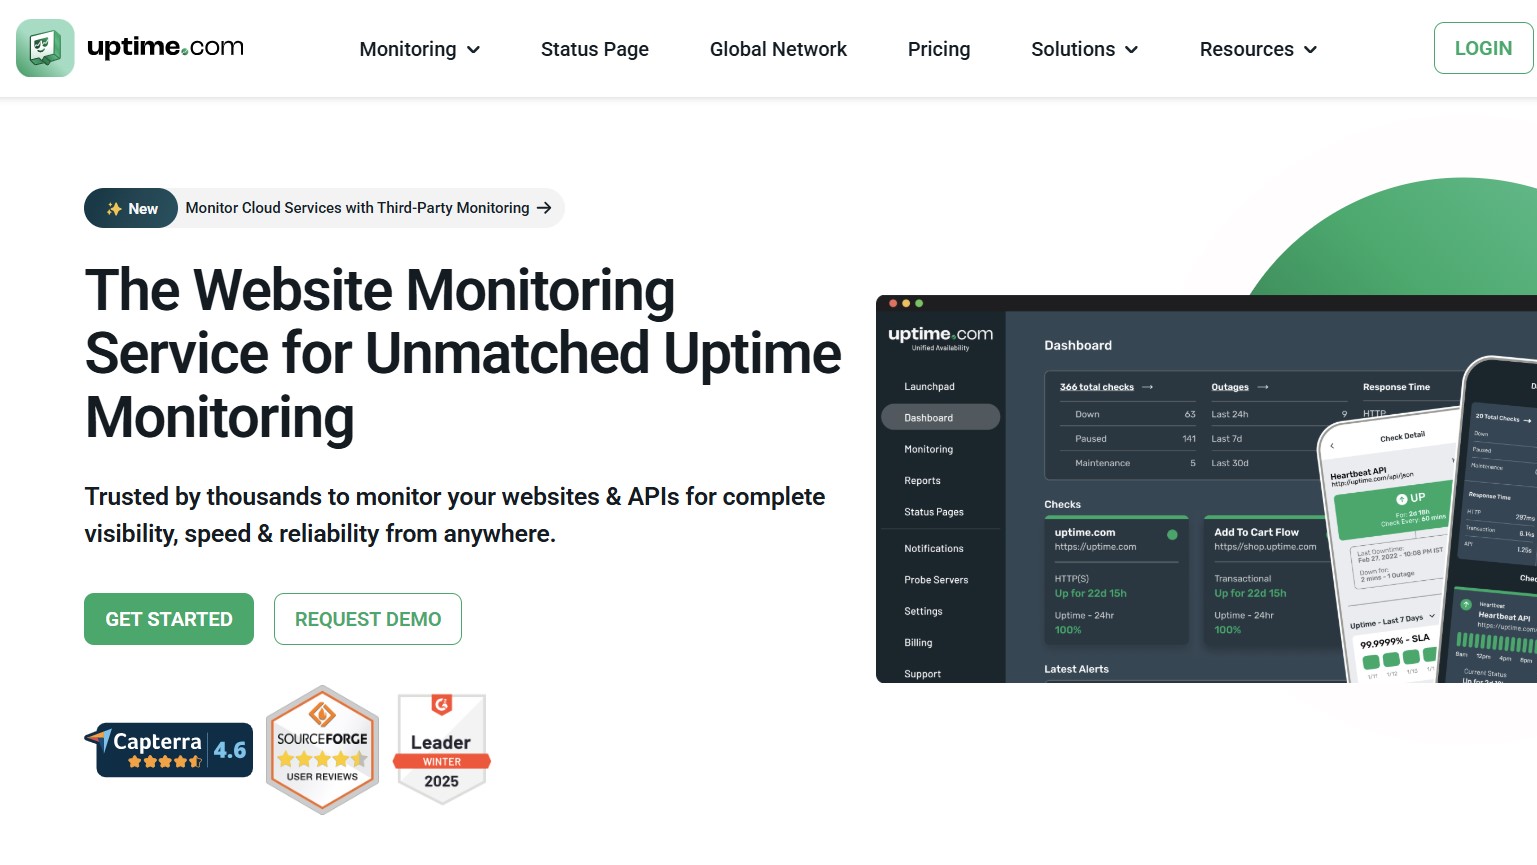Click the arrow beside Outages heading
Screen dimensions: 1537x865
pos(1263,387)
